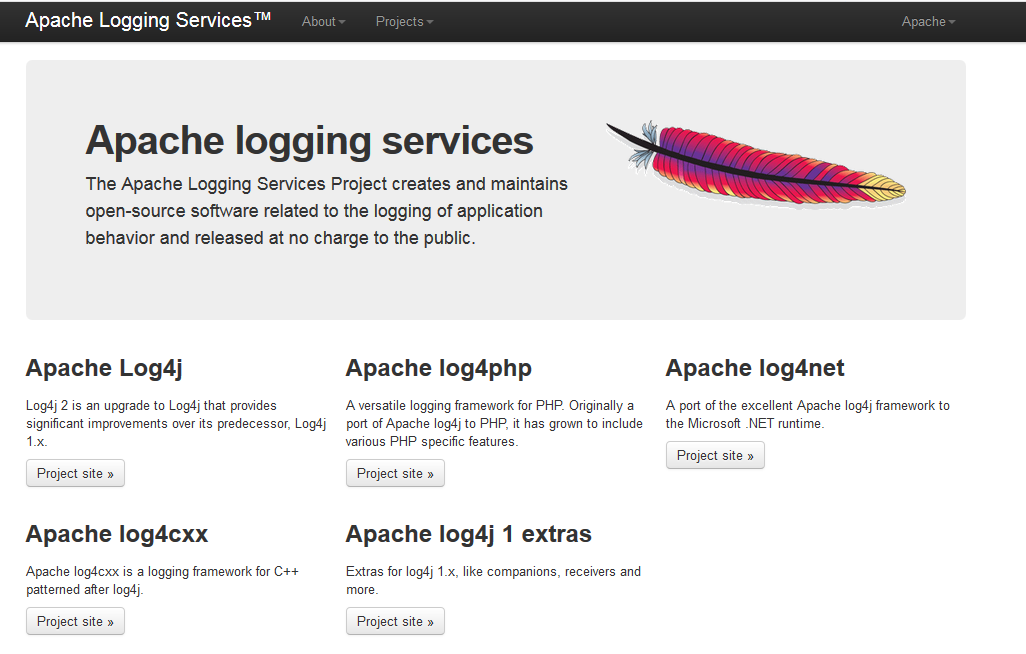Open the Apache dropdown in the navbar

[x=929, y=22]
